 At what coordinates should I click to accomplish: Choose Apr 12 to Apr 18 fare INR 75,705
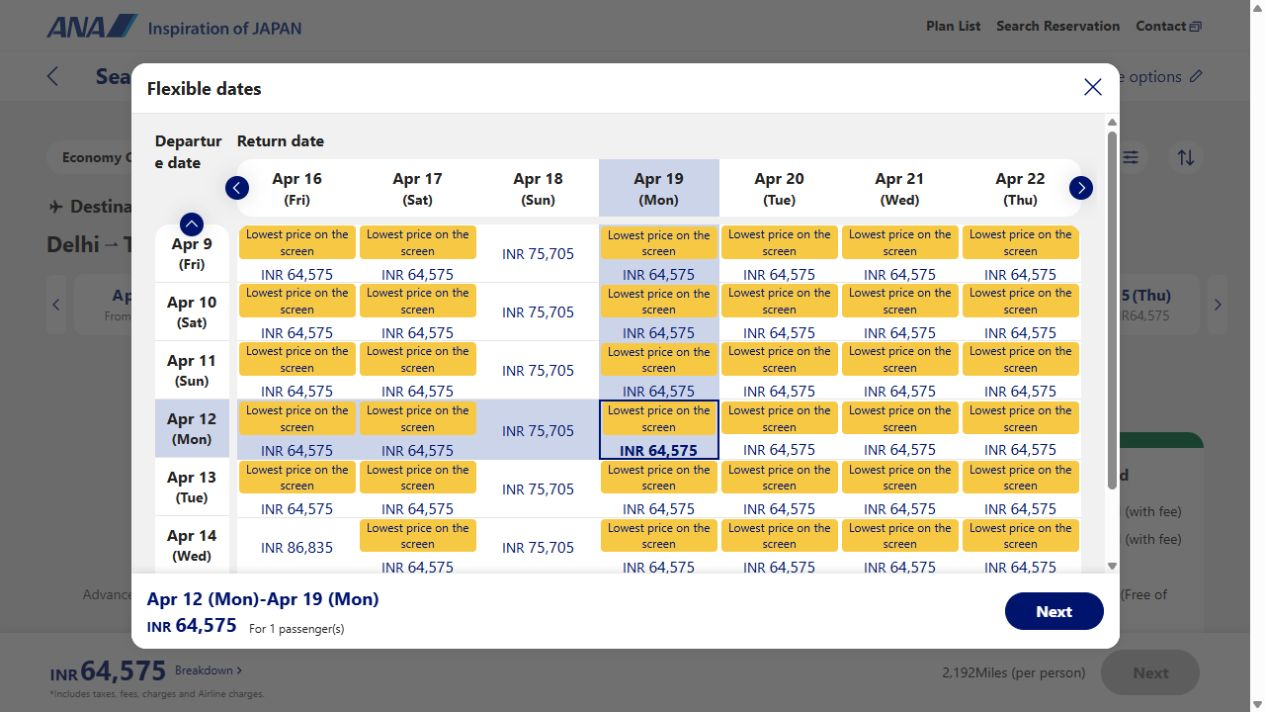click(538, 430)
